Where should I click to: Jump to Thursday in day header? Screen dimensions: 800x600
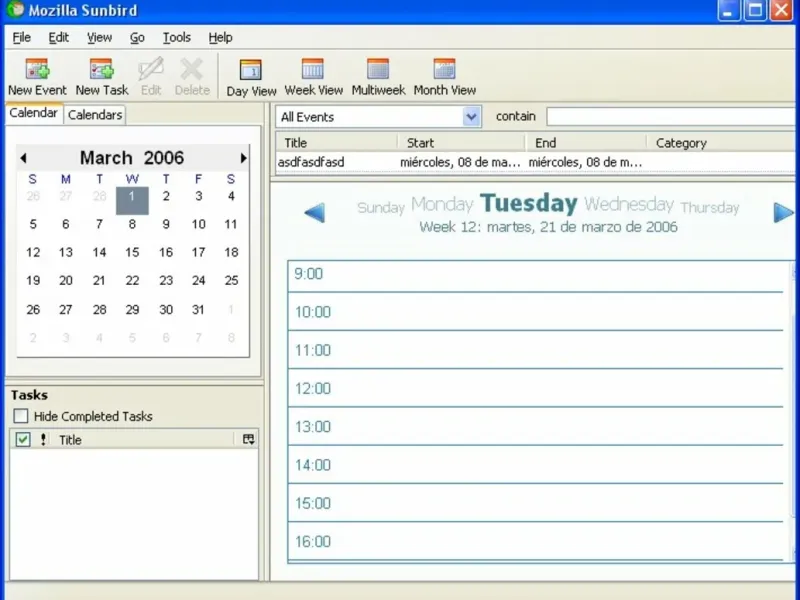(x=710, y=207)
